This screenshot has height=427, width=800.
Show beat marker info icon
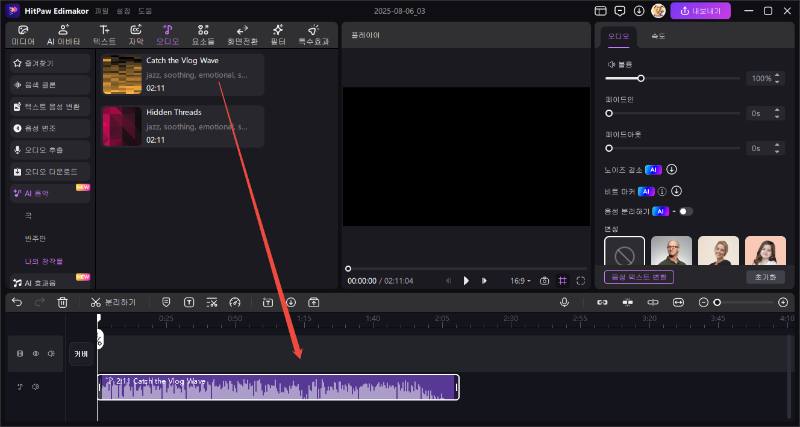click(x=662, y=191)
